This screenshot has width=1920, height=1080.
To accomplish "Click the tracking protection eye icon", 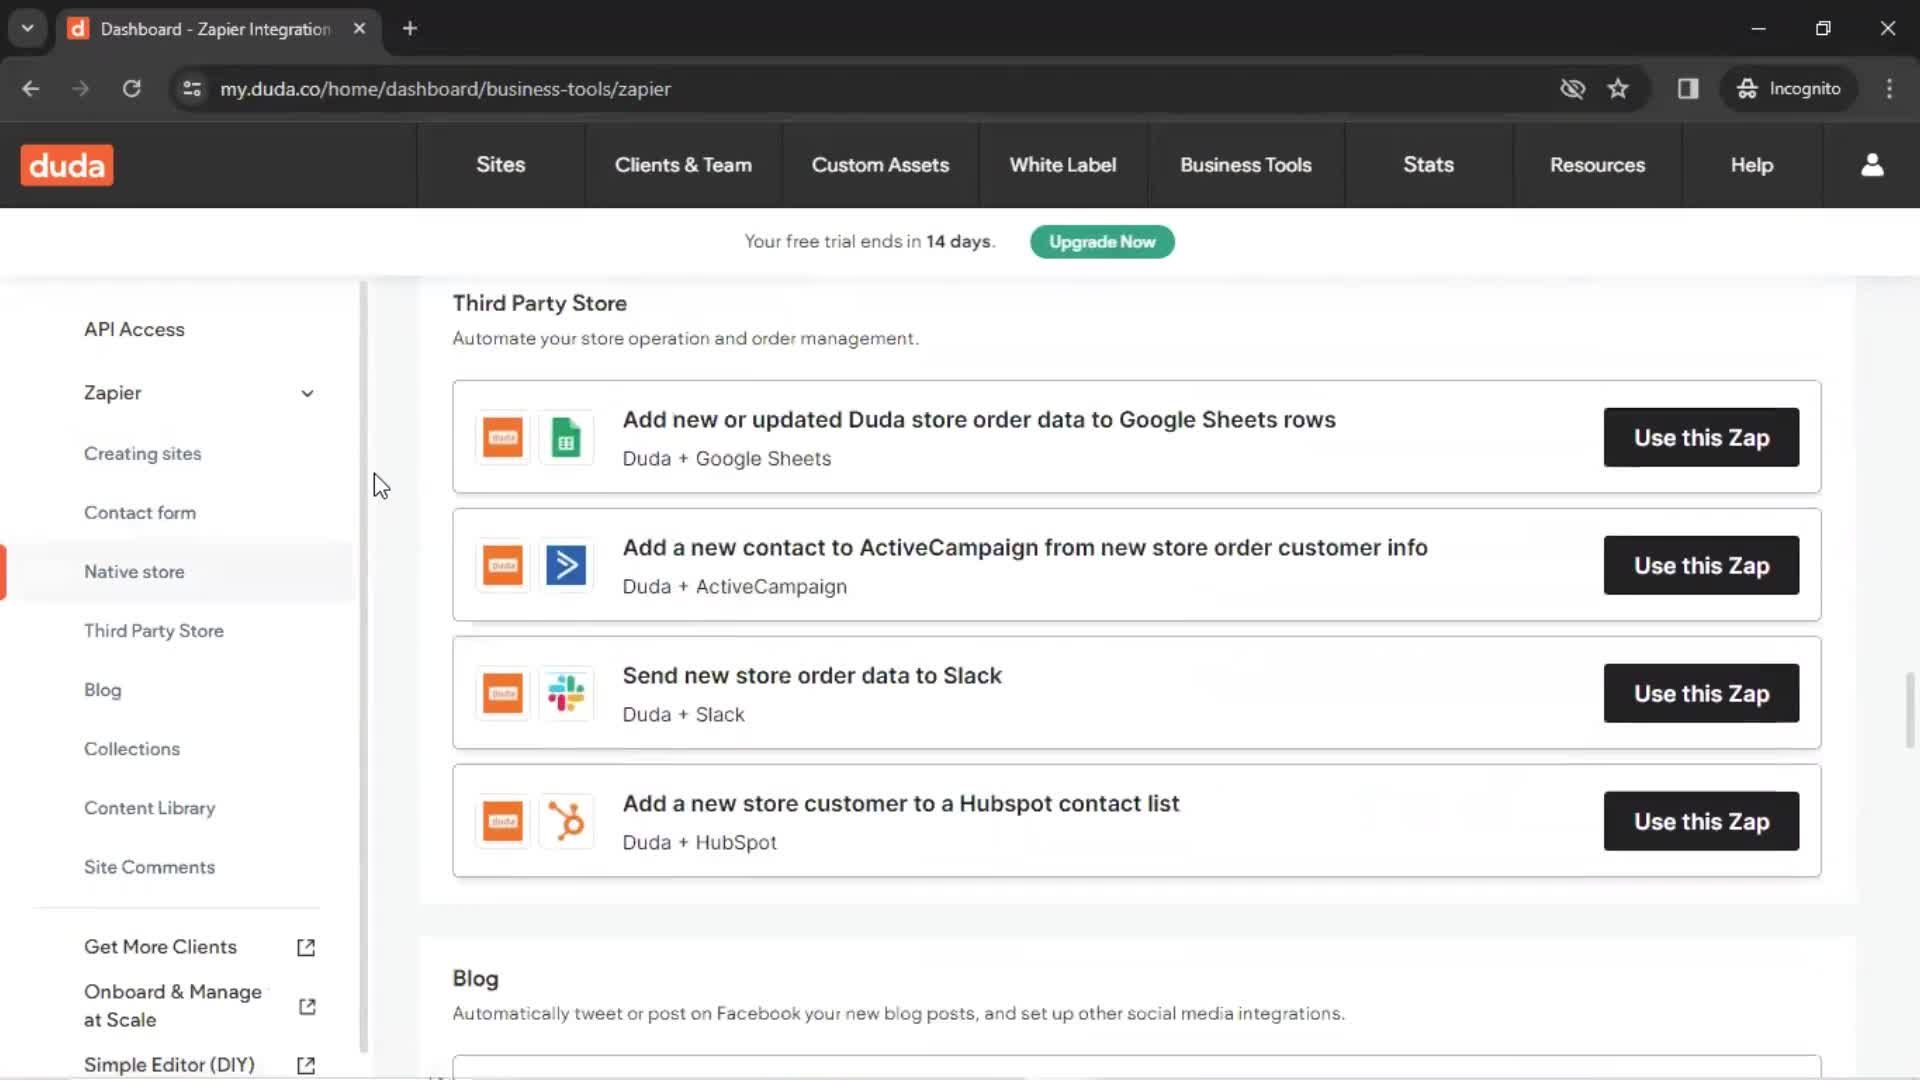I will pyautogui.click(x=1572, y=89).
